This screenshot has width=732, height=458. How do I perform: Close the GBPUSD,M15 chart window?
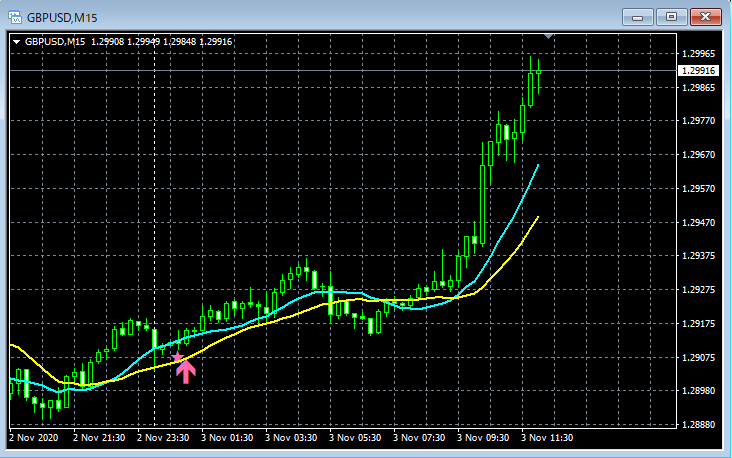706,17
